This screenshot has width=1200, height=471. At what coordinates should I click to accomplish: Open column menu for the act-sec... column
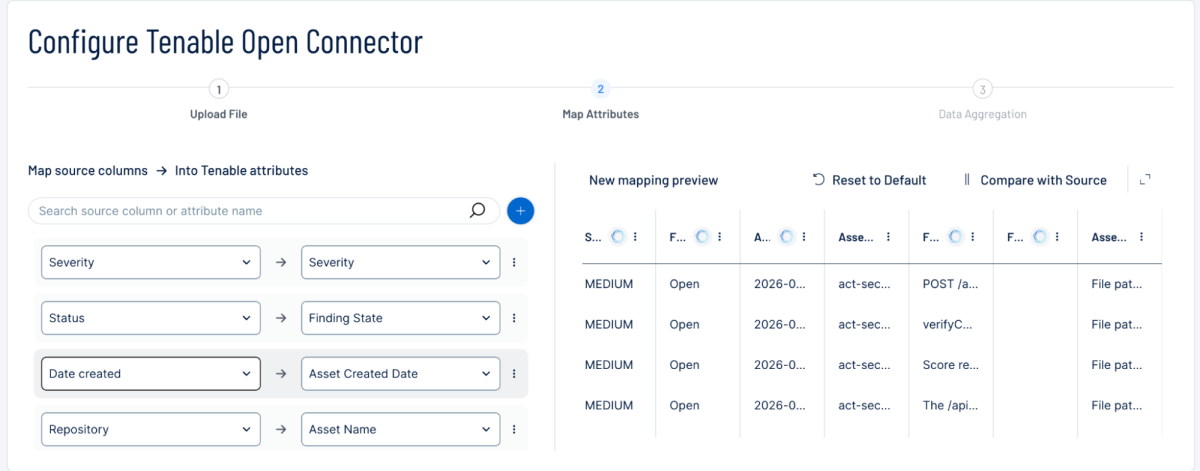888,237
